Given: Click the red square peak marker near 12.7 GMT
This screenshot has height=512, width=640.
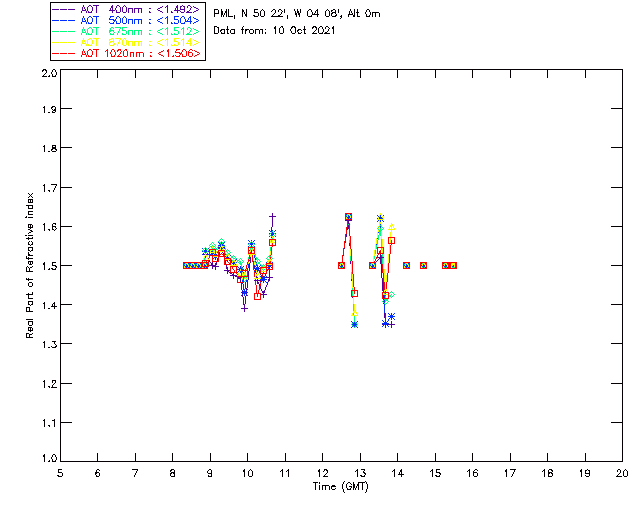Looking at the screenshot, I should pyautogui.click(x=348, y=217).
